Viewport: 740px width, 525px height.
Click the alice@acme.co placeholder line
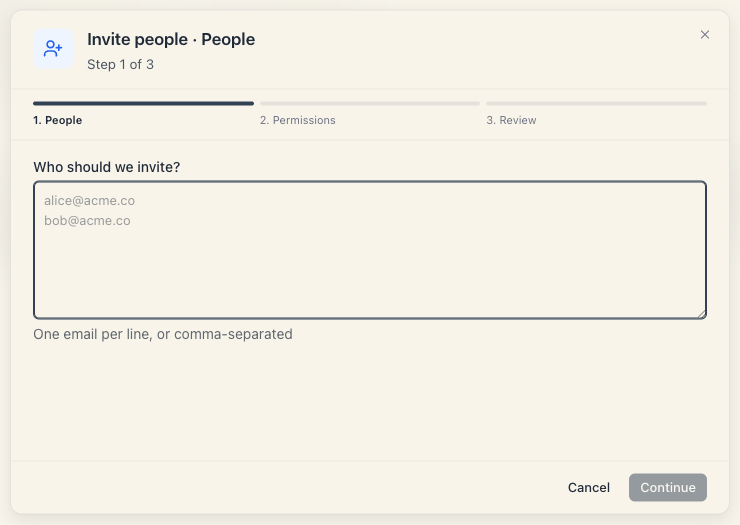(x=89, y=201)
